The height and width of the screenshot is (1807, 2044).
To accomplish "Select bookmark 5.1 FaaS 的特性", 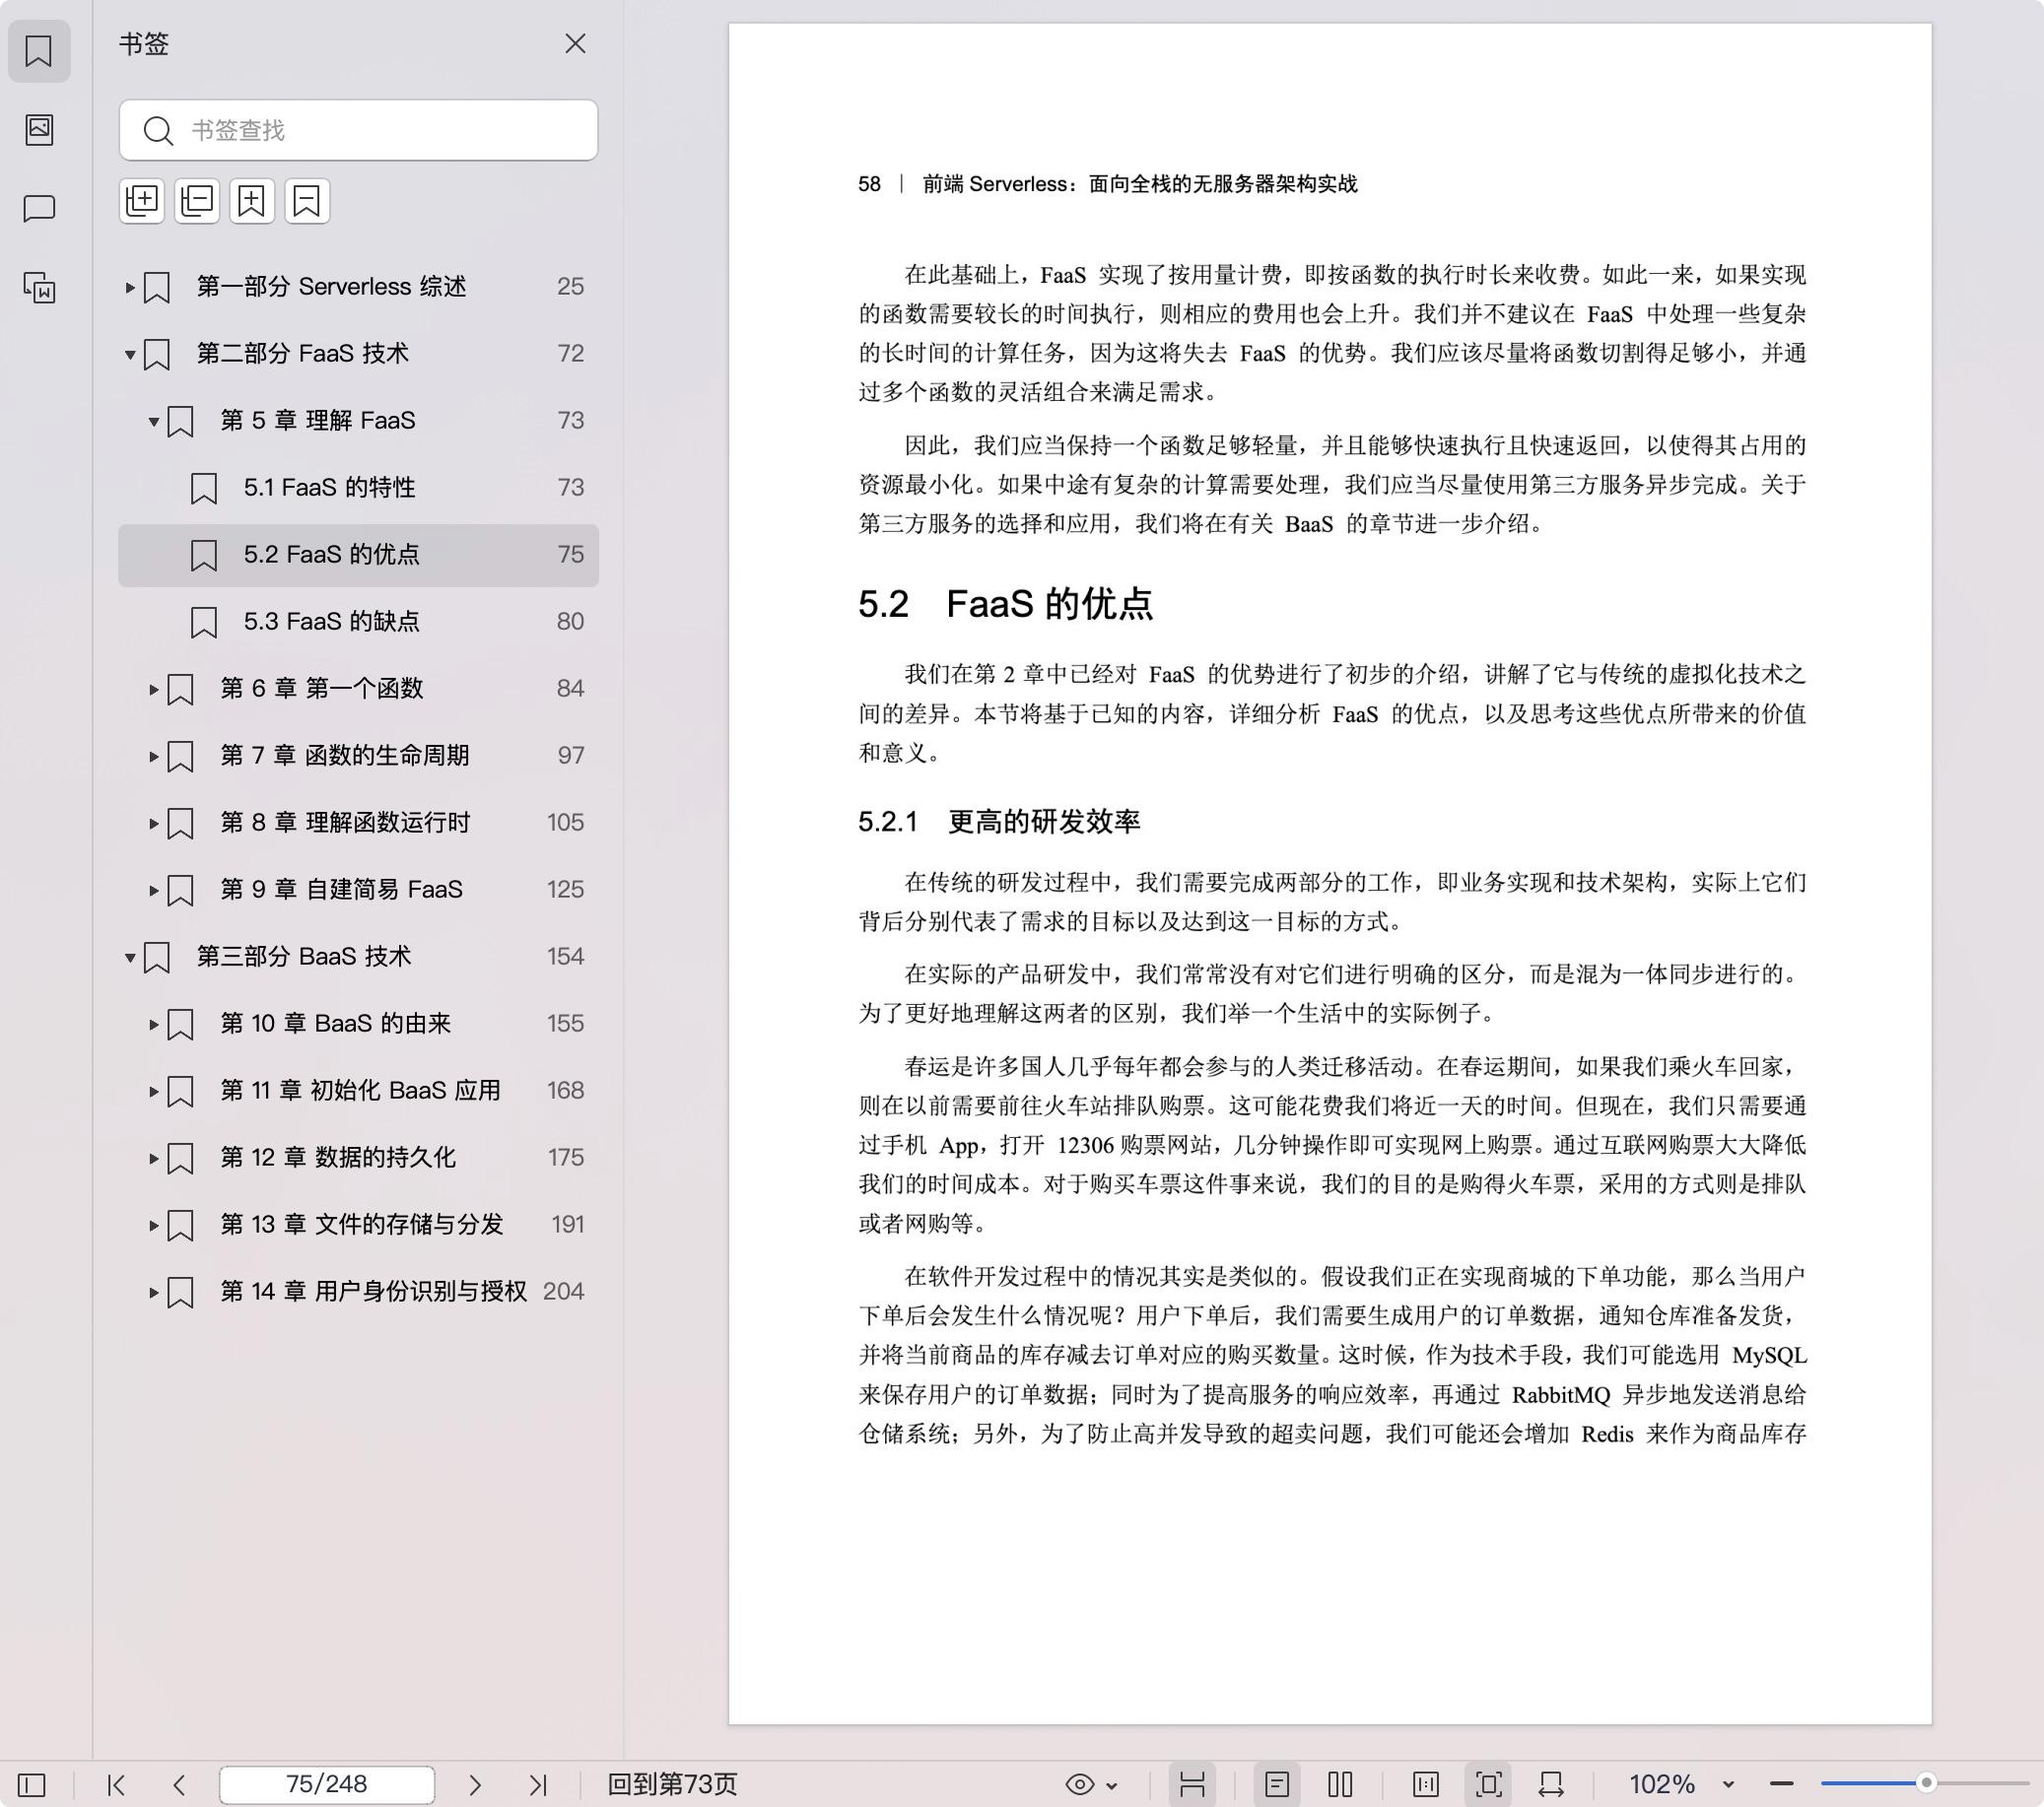I will click(358, 488).
